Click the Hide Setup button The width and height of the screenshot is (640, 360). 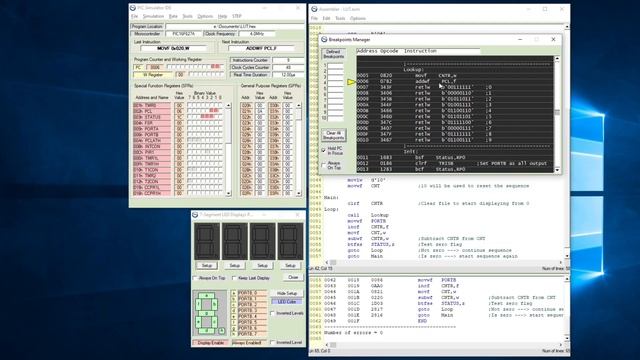coord(287,293)
